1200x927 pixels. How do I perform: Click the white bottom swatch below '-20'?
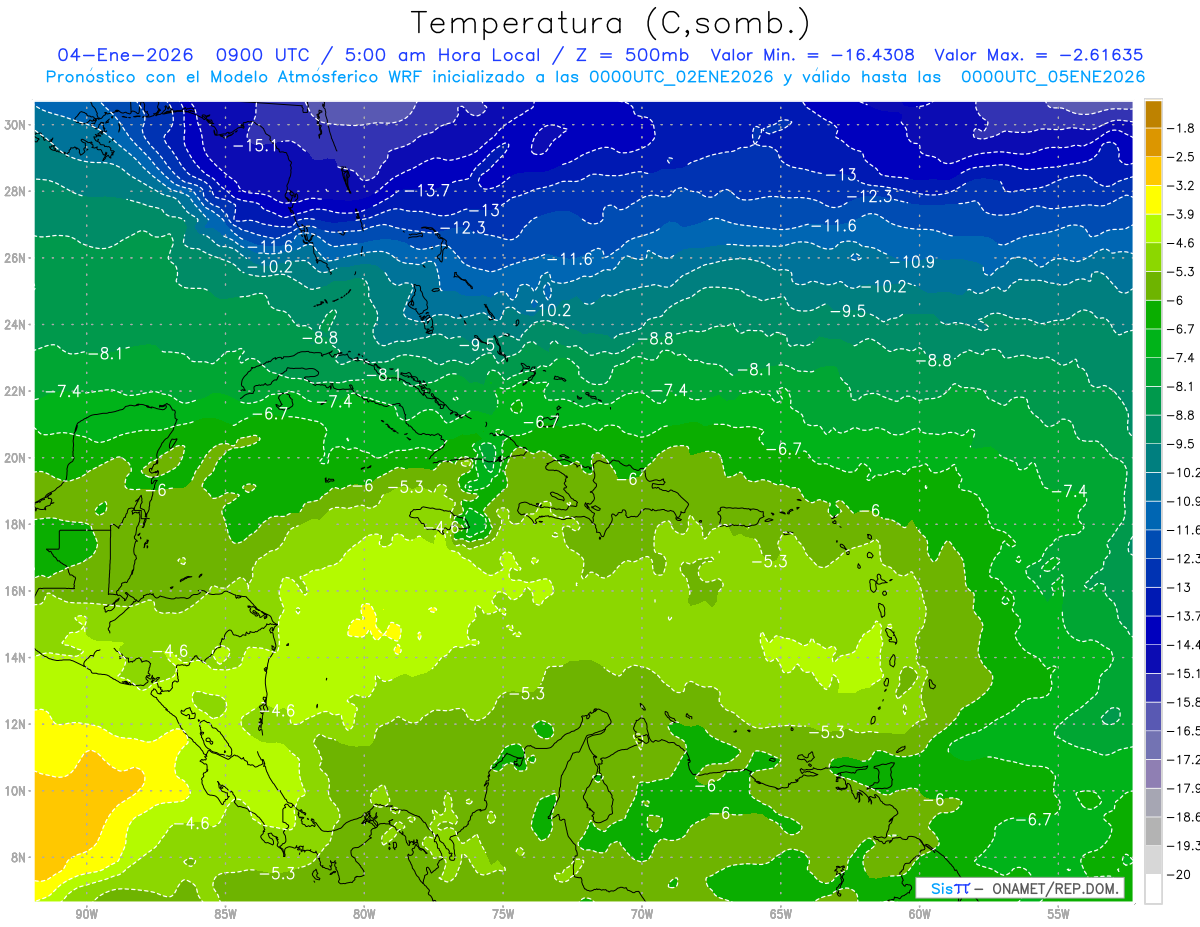pyautogui.click(x=1153, y=888)
